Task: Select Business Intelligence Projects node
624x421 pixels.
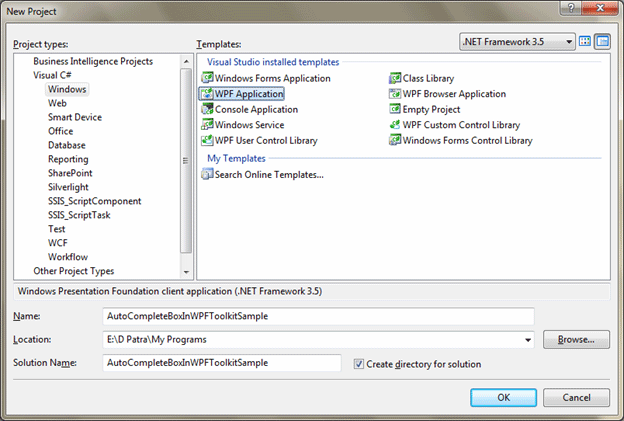Action: (94, 61)
